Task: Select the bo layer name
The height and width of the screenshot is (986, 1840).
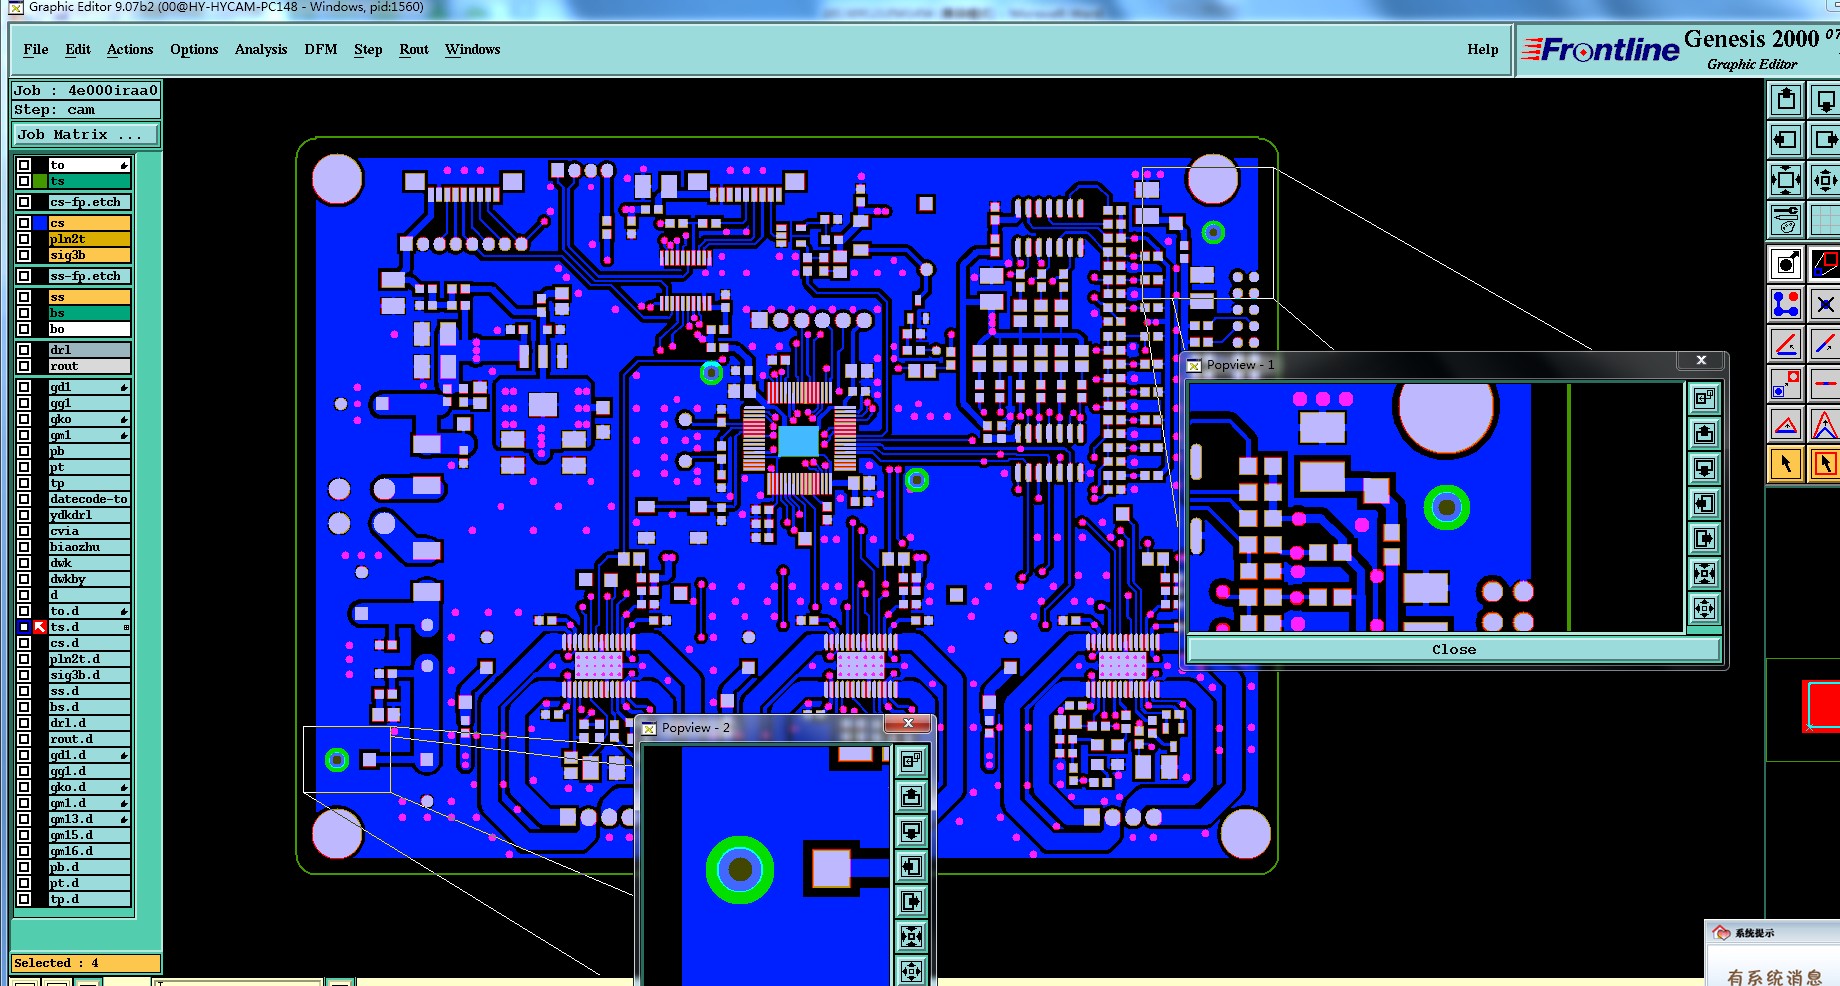Action: point(90,329)
